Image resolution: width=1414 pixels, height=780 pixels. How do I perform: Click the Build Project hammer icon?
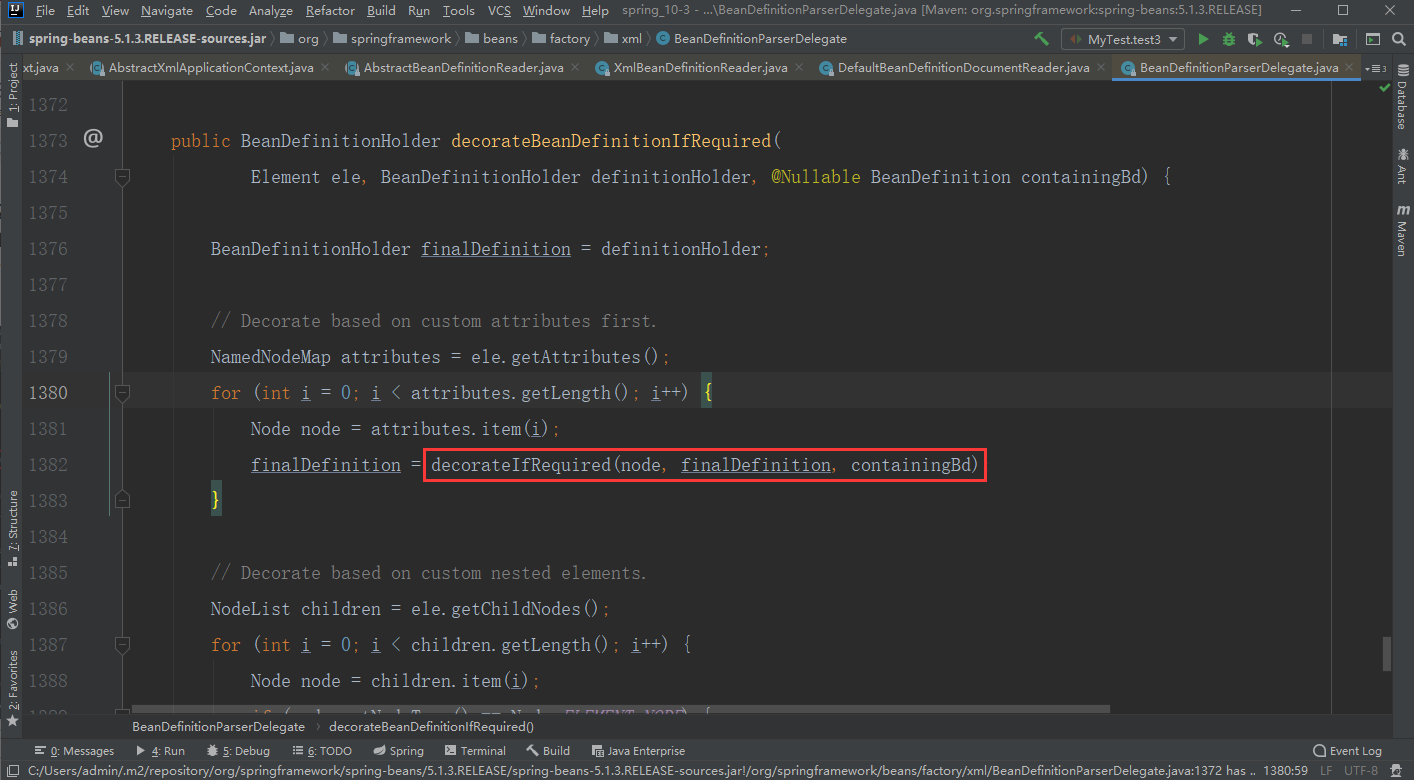click(x=1041, y=39)
